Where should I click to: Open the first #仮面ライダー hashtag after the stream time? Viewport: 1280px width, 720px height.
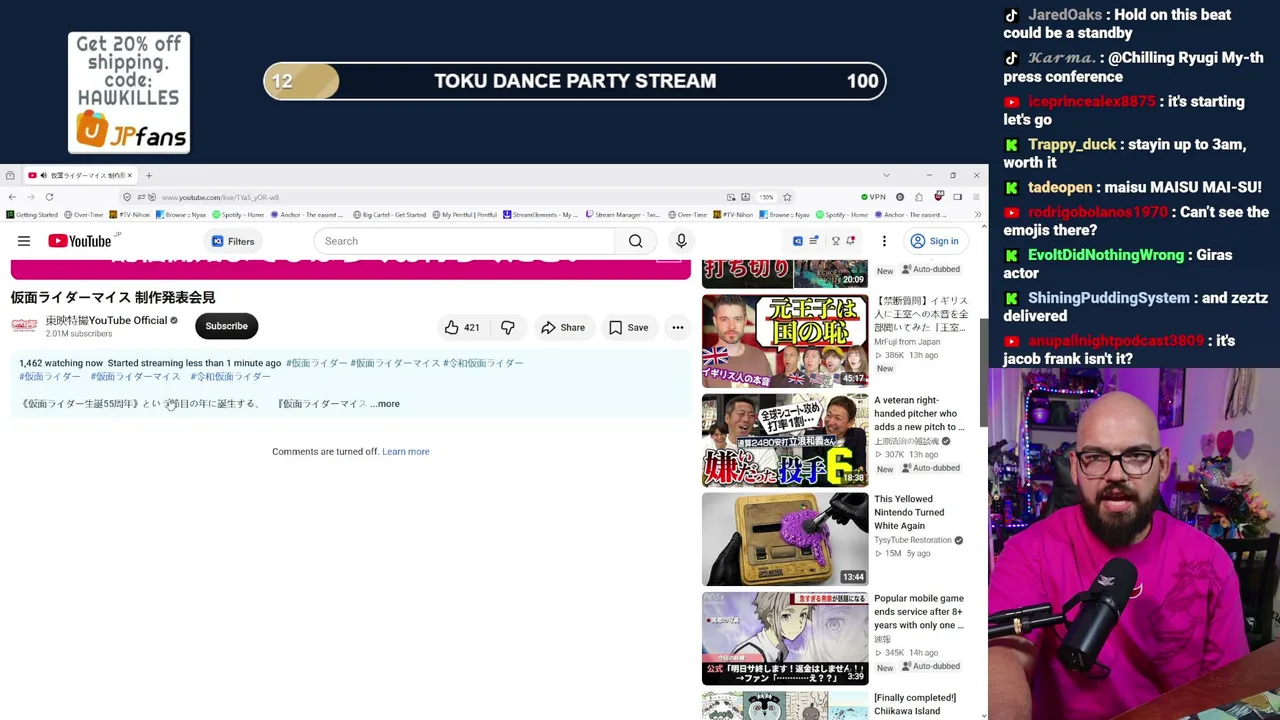[x=316, y=363]
